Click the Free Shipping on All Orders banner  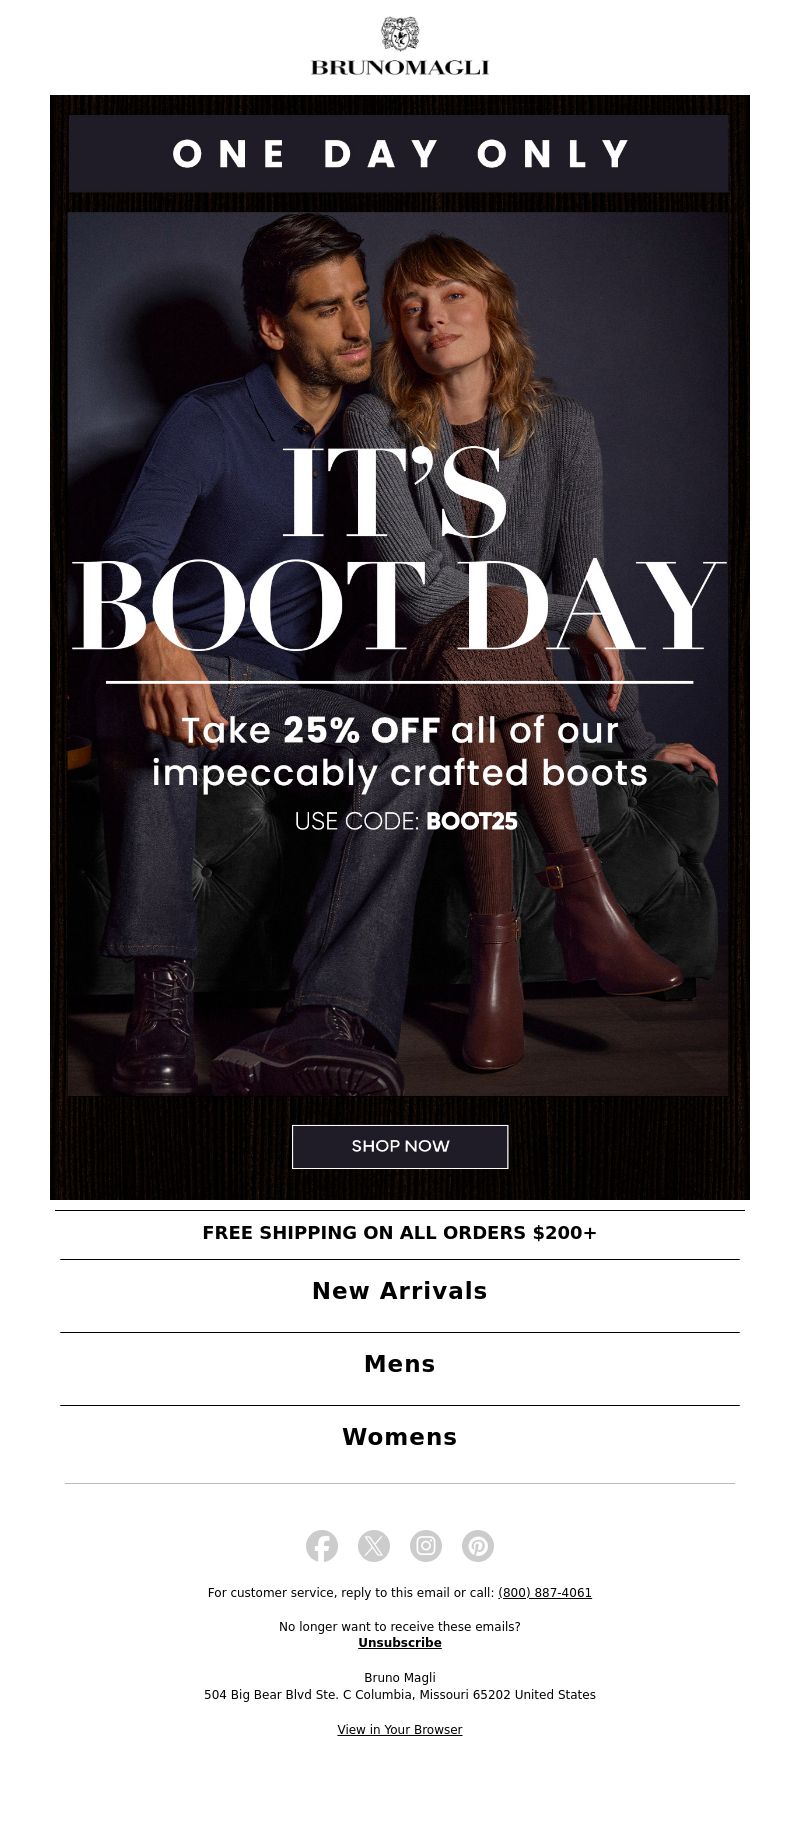[x=400, y=1233]
